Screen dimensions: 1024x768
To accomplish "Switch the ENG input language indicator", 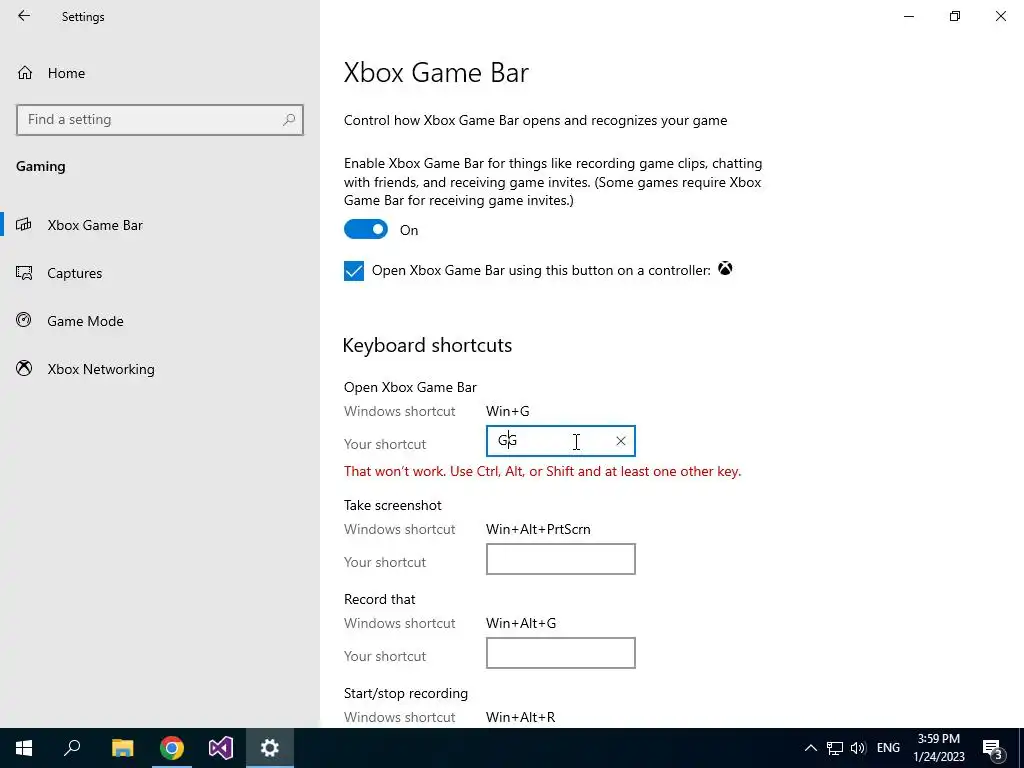I will click(888, 748).
